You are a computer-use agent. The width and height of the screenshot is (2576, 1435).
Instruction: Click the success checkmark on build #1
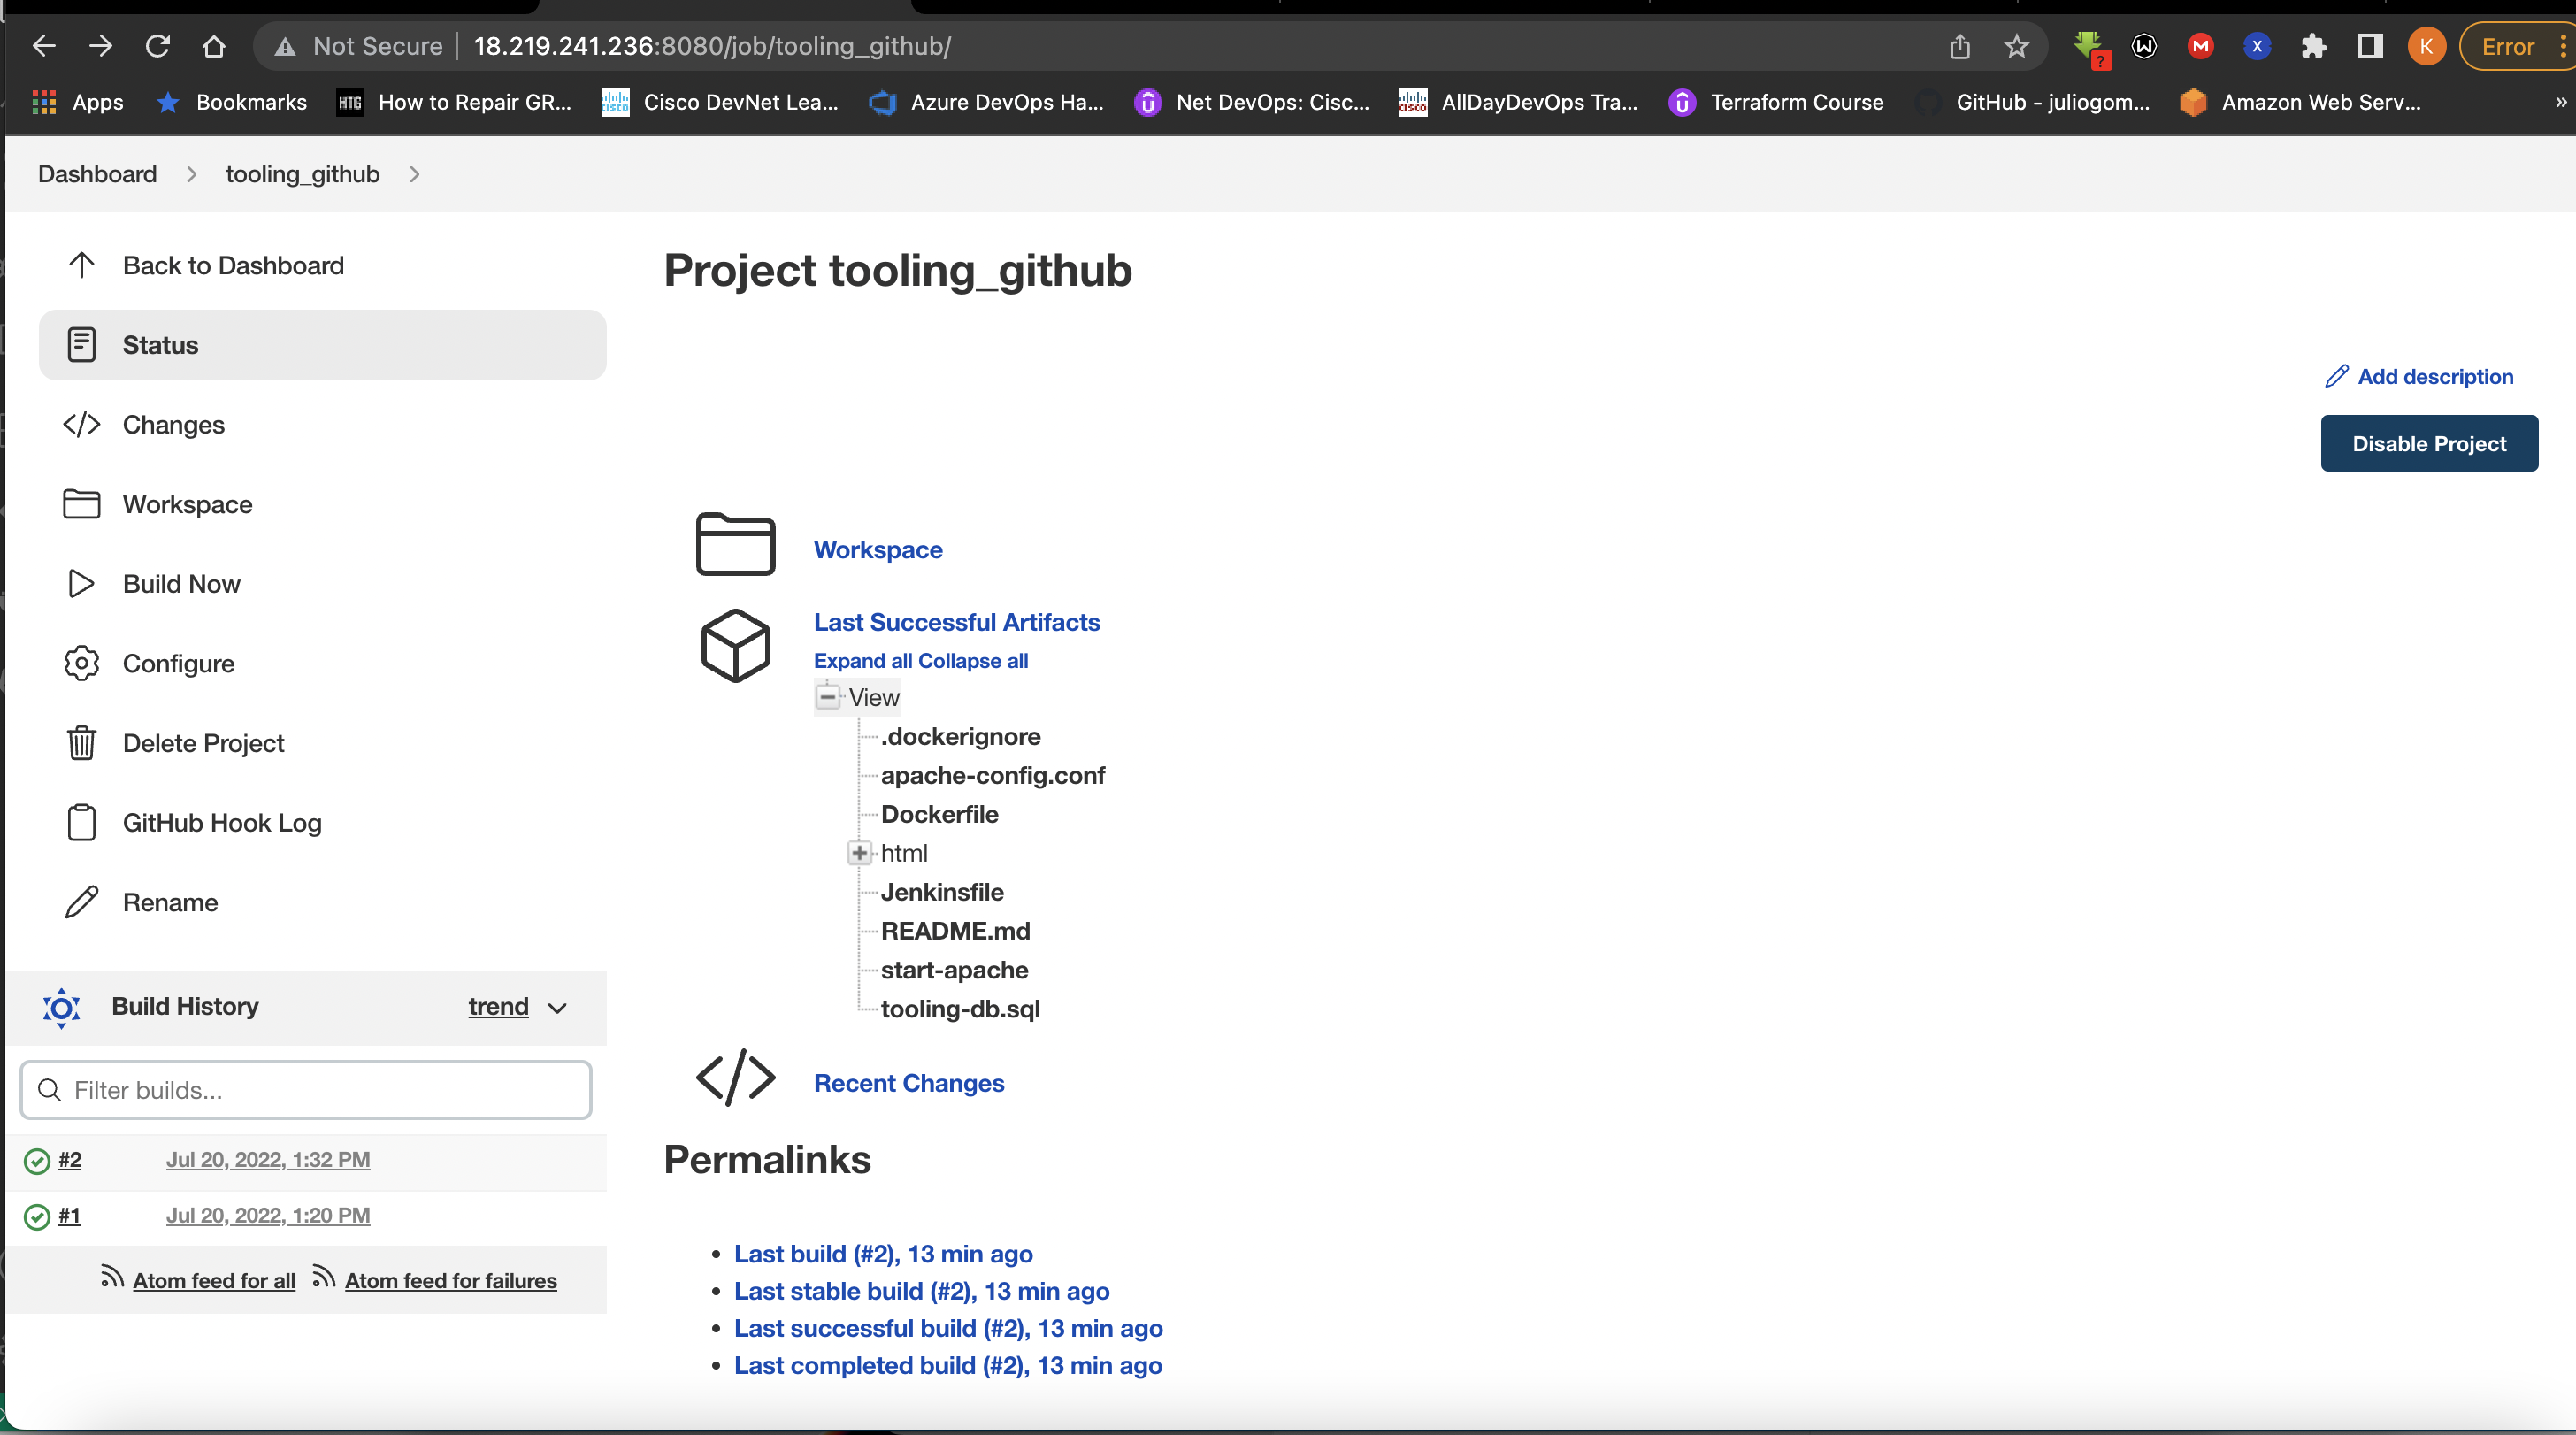tap(37, 1217)
